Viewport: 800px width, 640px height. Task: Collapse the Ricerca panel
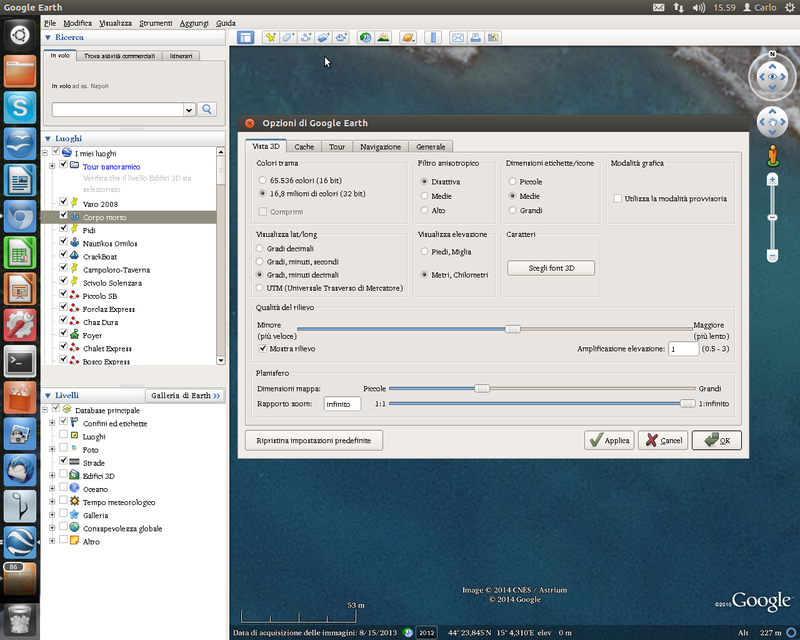pos(48,37)
